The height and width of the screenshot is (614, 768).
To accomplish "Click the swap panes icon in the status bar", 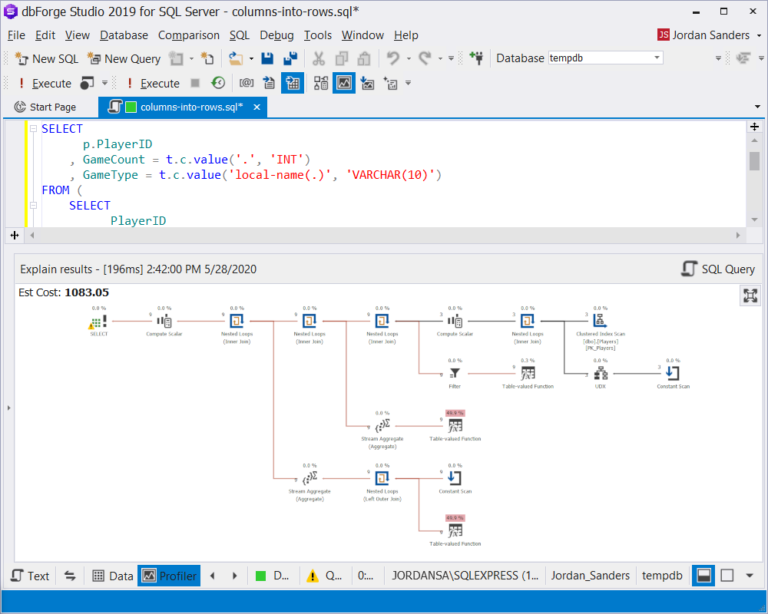I will pos(70,576).
